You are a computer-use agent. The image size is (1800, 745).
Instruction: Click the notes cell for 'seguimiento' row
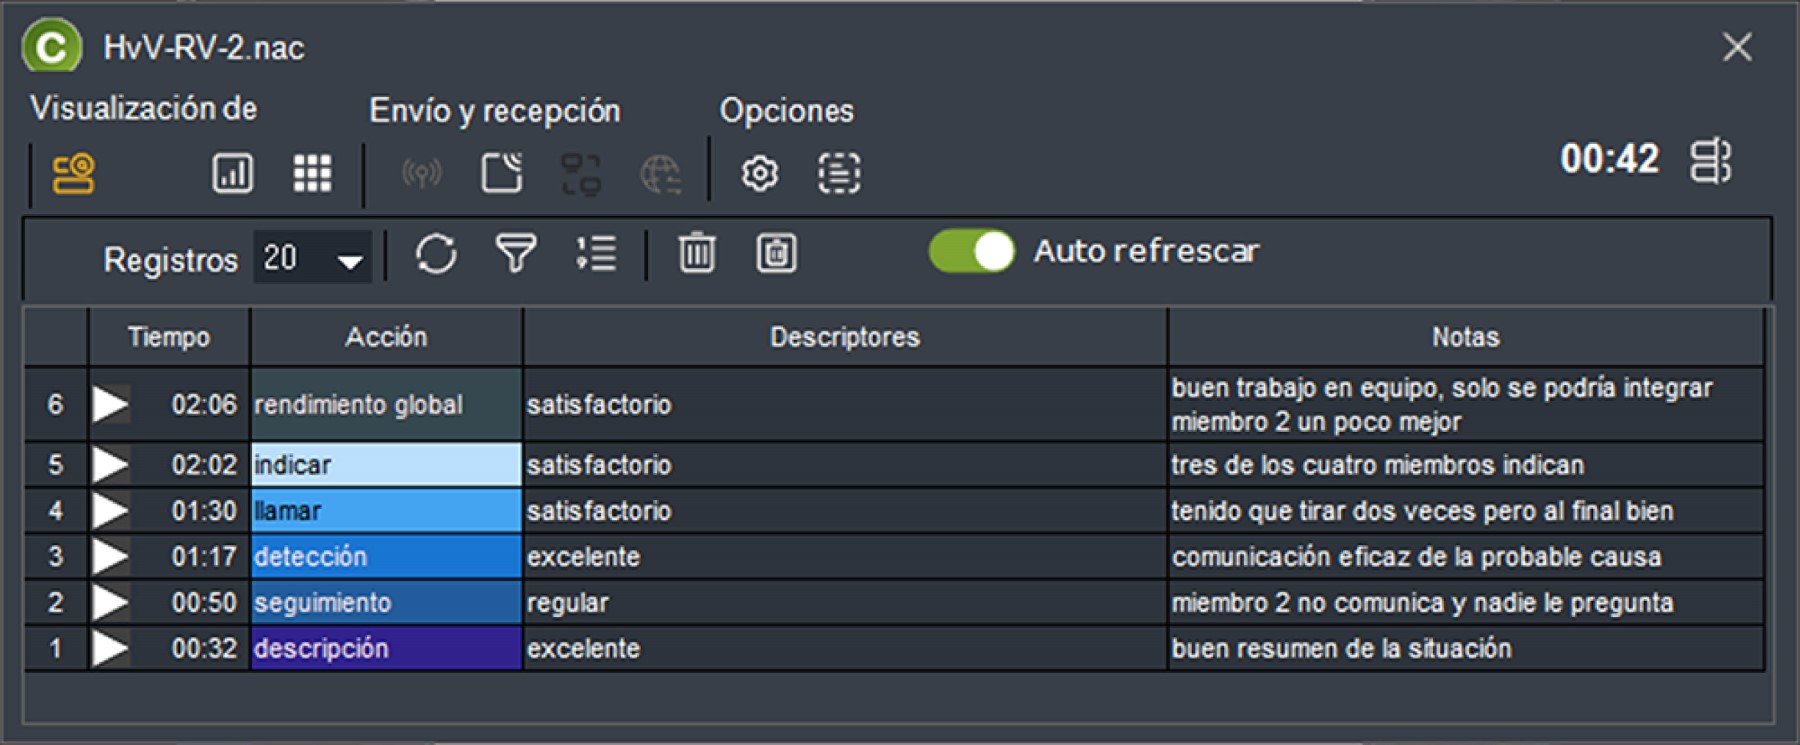pyautogui.click(x=1464, y=603)
